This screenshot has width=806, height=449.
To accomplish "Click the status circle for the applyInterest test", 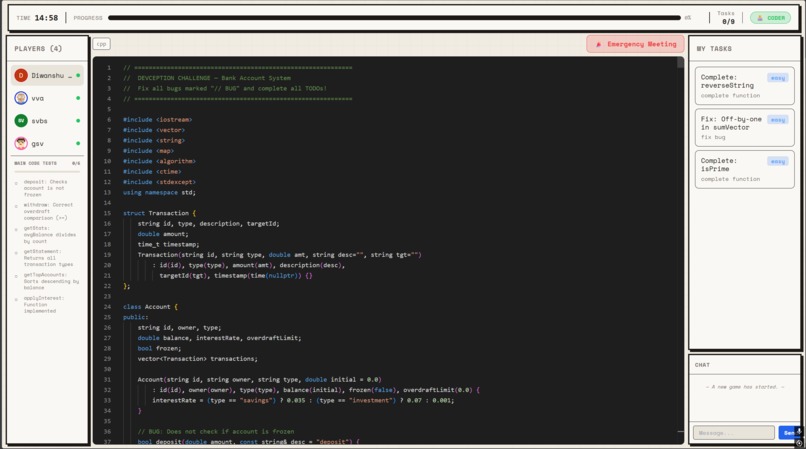I will click(16, 299).
